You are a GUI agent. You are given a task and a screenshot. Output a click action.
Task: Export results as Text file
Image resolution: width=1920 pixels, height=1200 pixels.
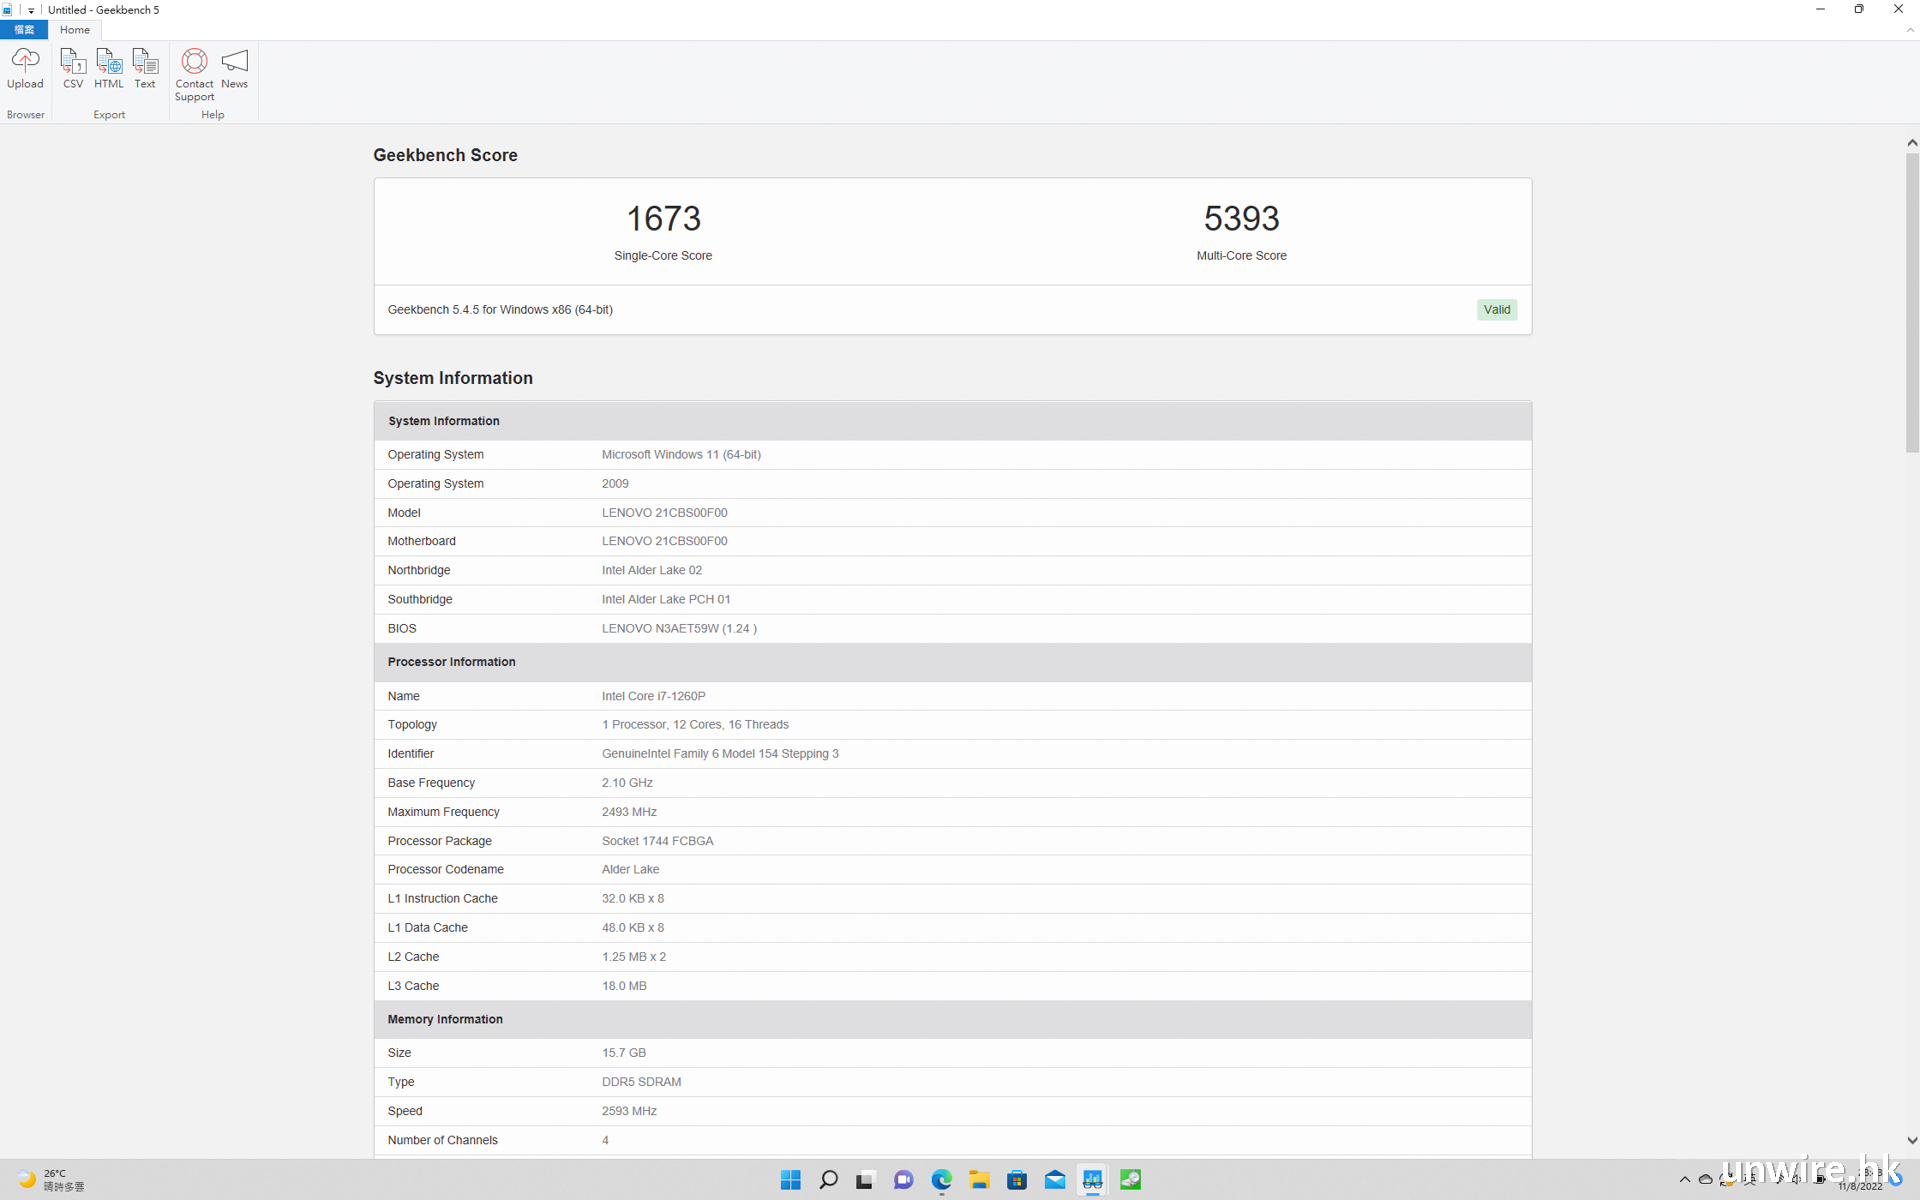click(x=145, y=68)
